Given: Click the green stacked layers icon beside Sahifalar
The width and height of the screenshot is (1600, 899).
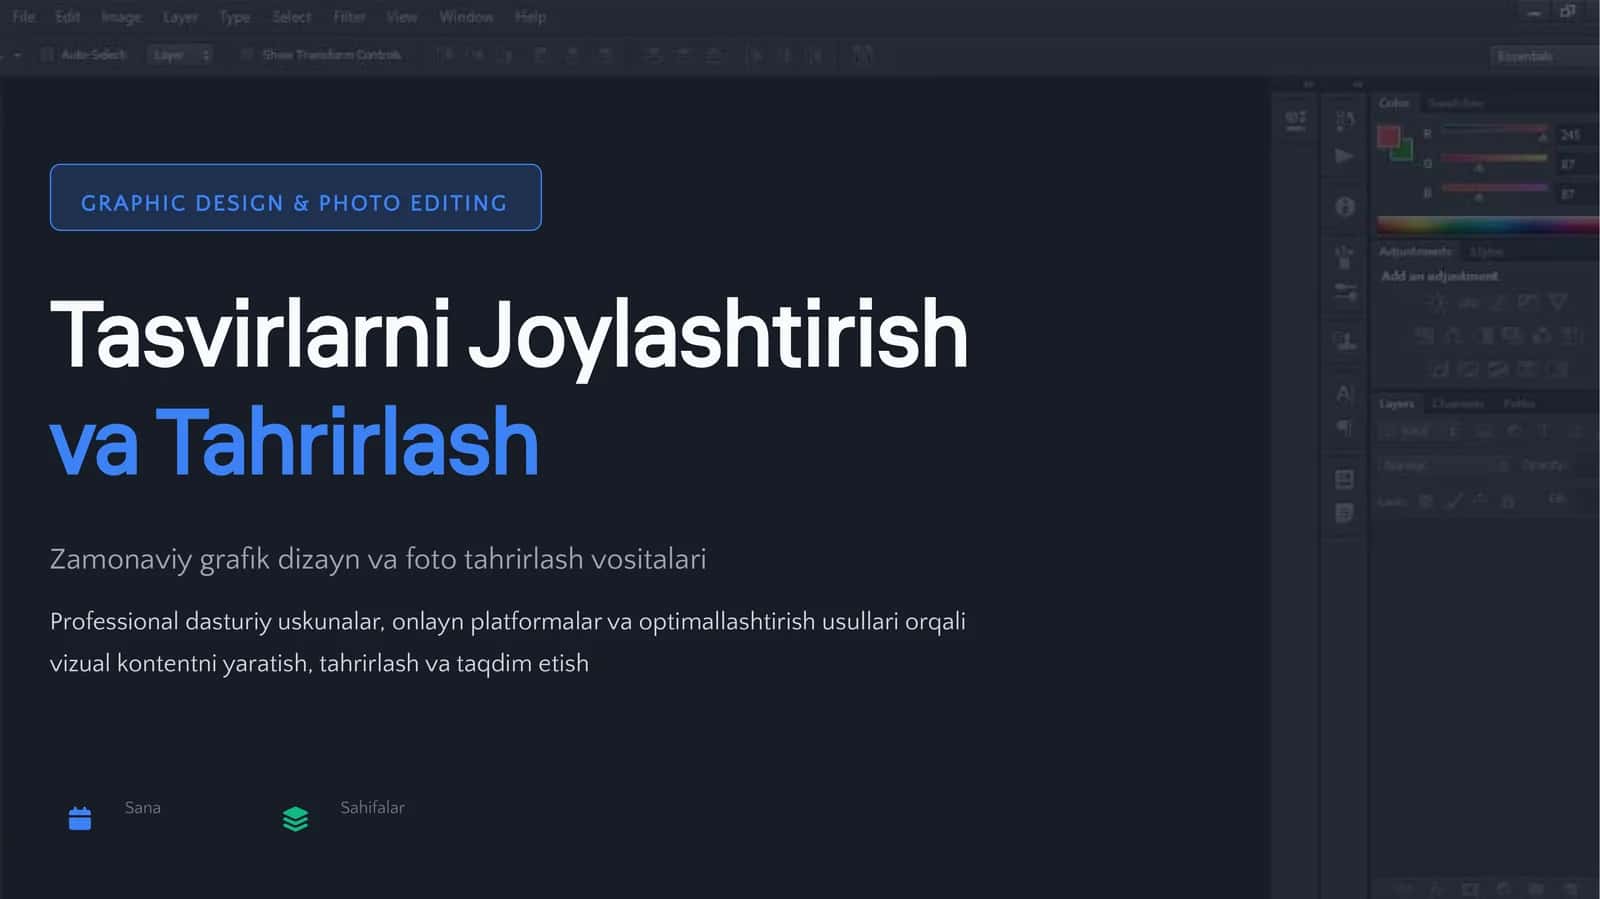Looking at the screenshot, I should pos(295,819).
